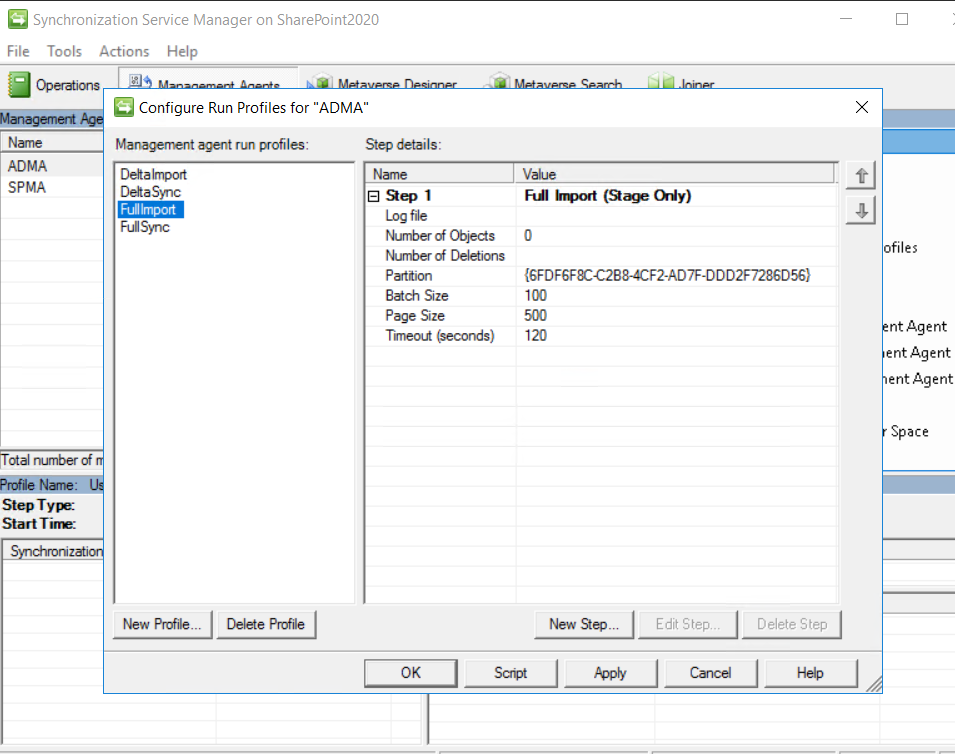Open the File menu
Viewport: 955px width, 754px height.
click(x=18, y=51)
